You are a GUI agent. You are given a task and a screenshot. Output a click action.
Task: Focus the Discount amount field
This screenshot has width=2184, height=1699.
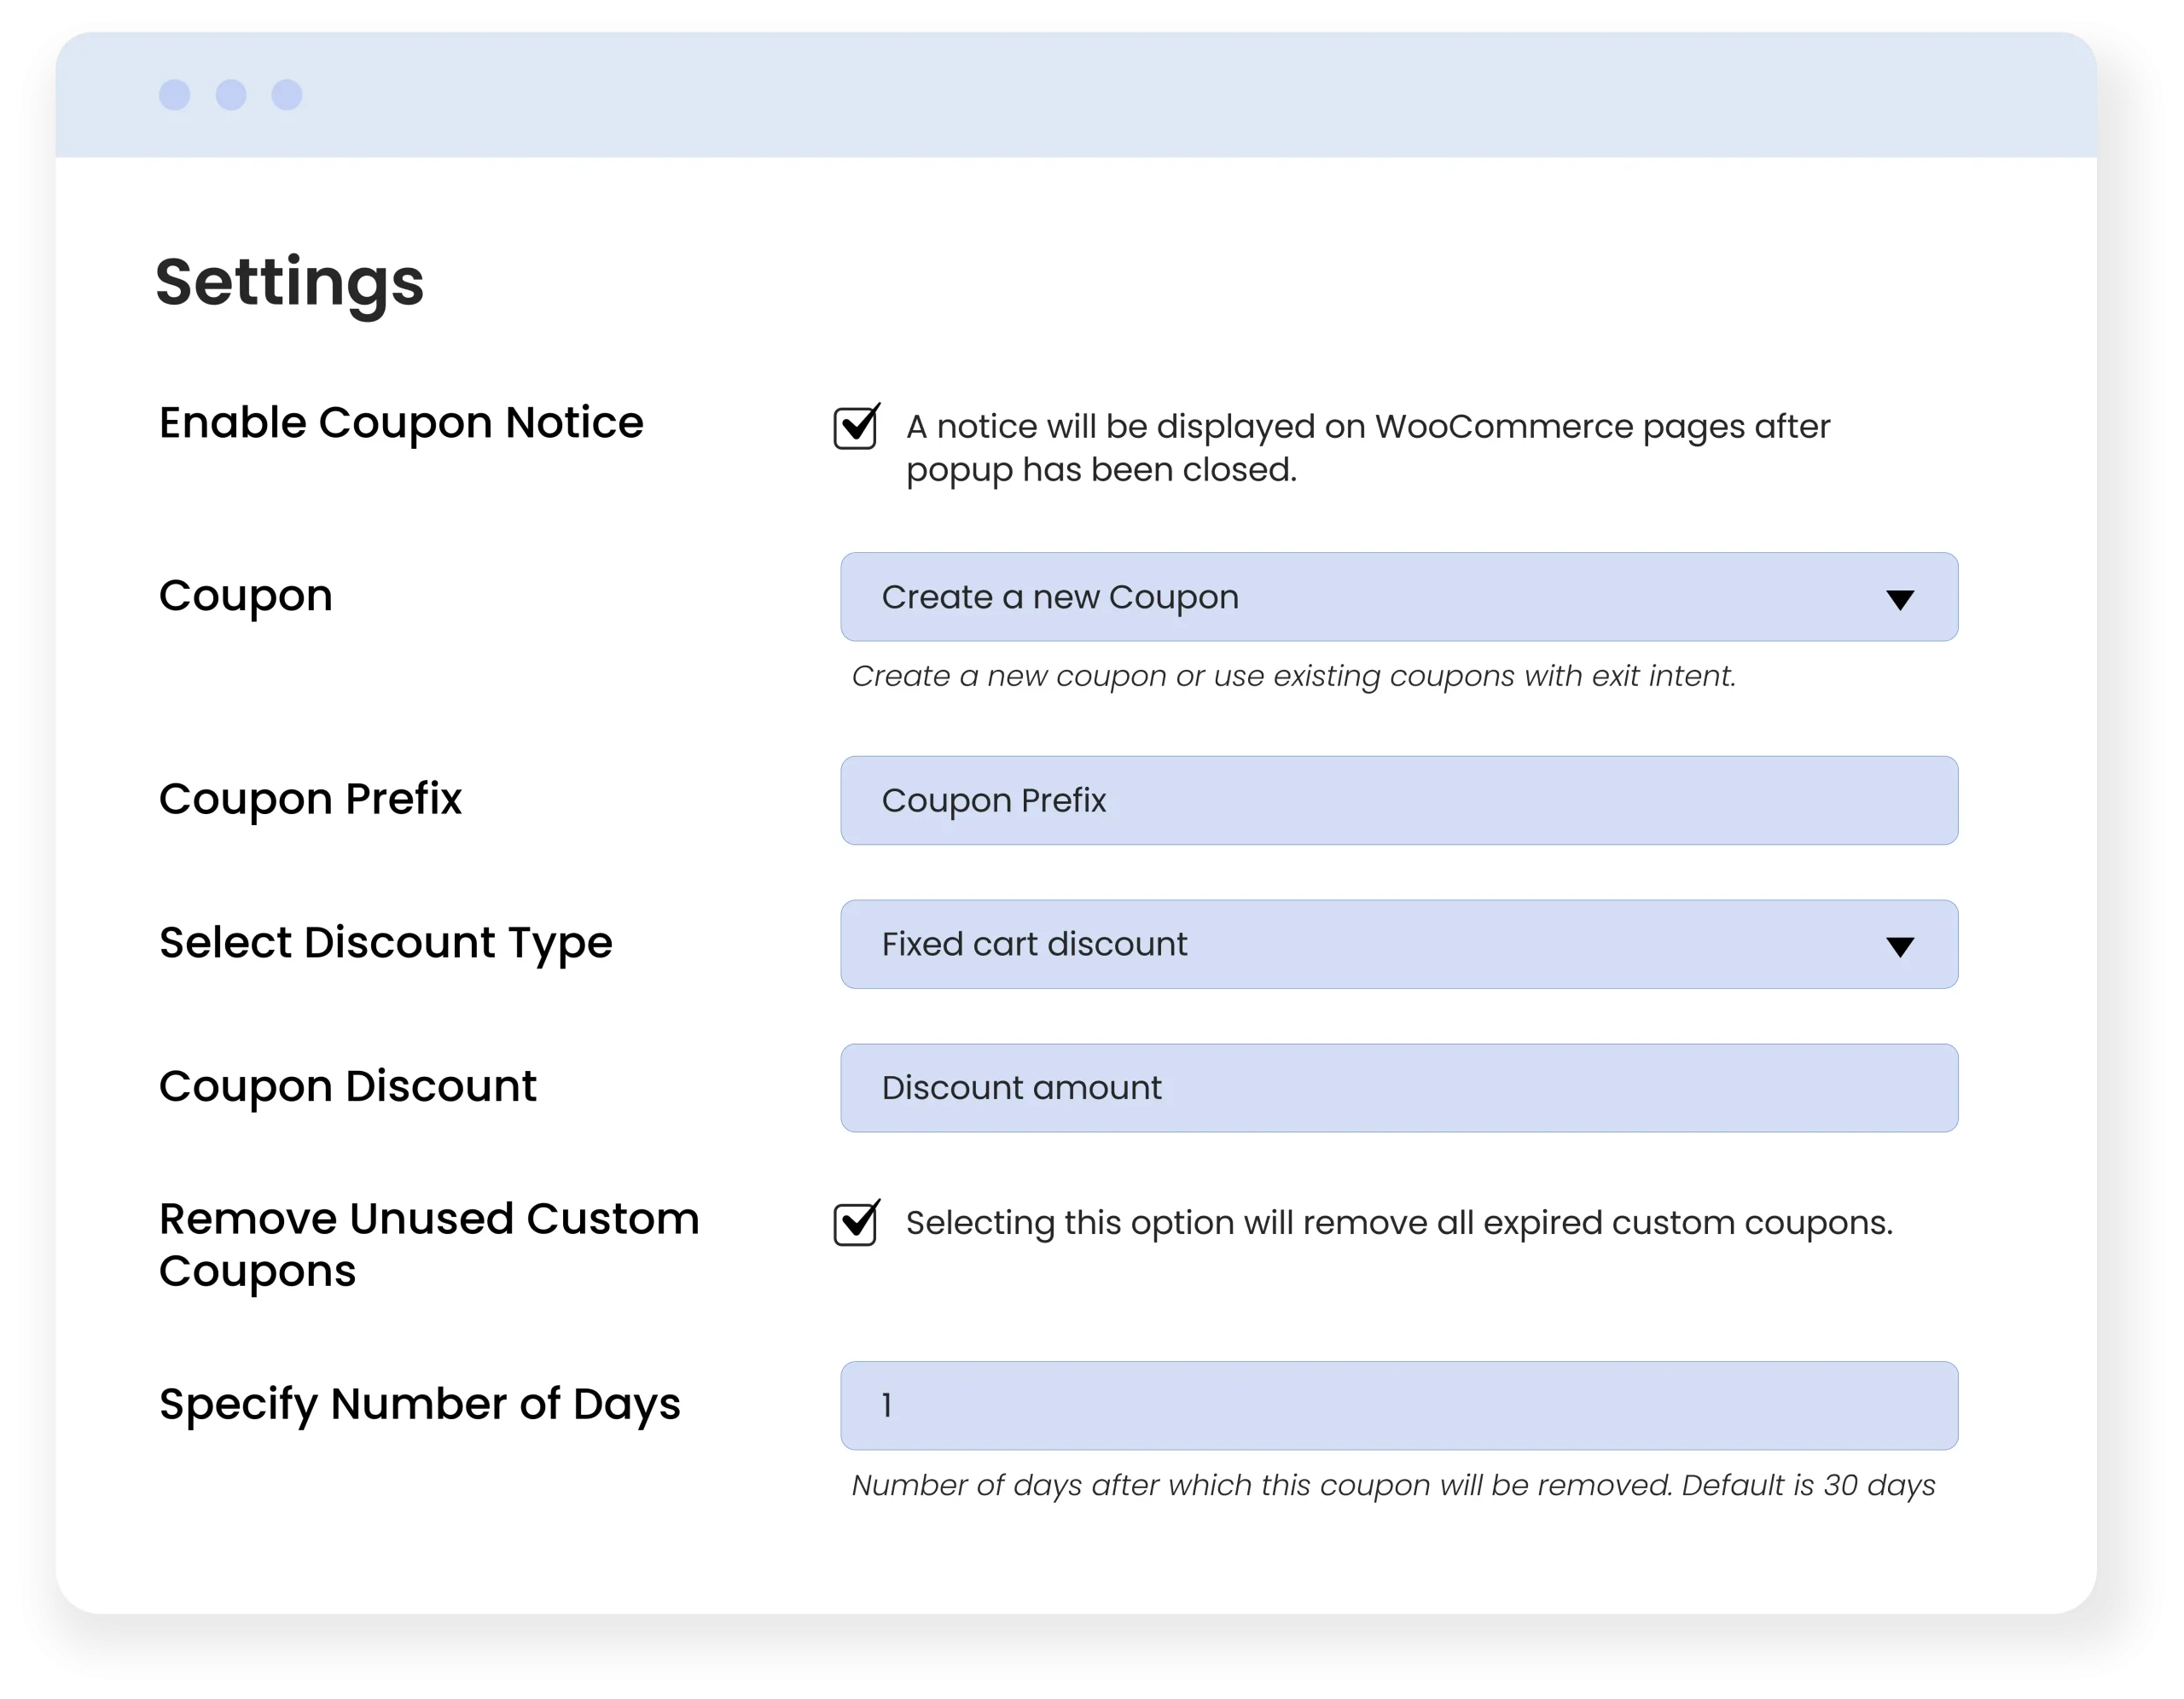click(x=1398, y=1088)
